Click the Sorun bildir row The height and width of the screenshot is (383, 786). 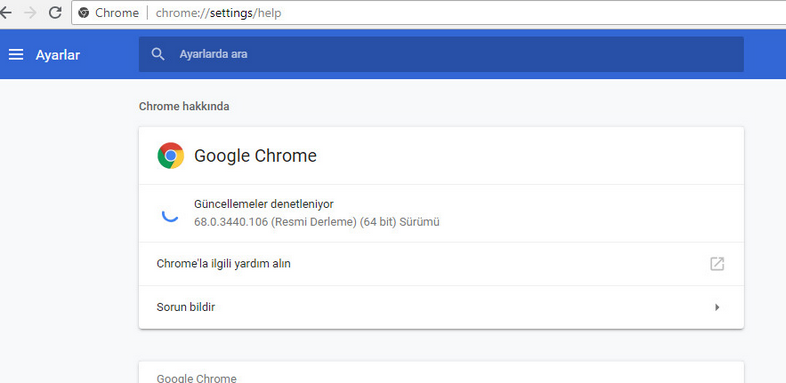pyautogui.click(x=441, y=307)
